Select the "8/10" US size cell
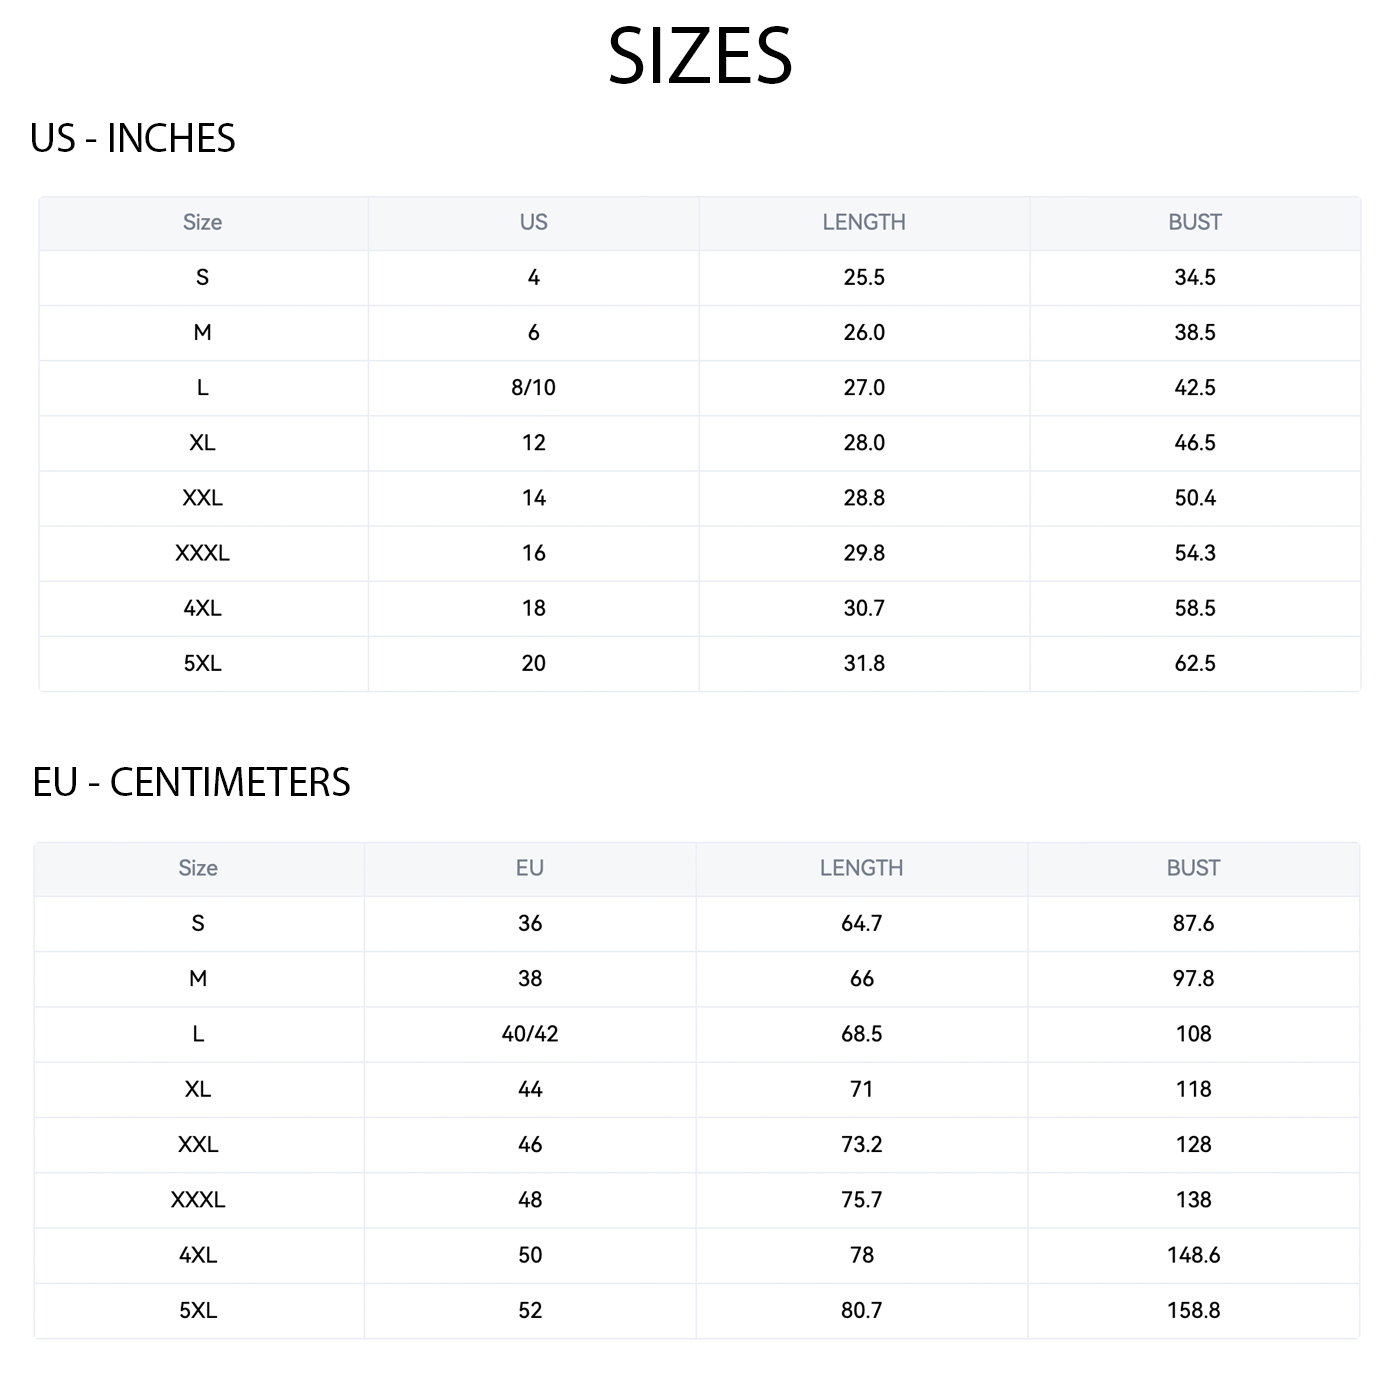The height and width of the screenshot is (1379, 1400). [x=533, y=388]
